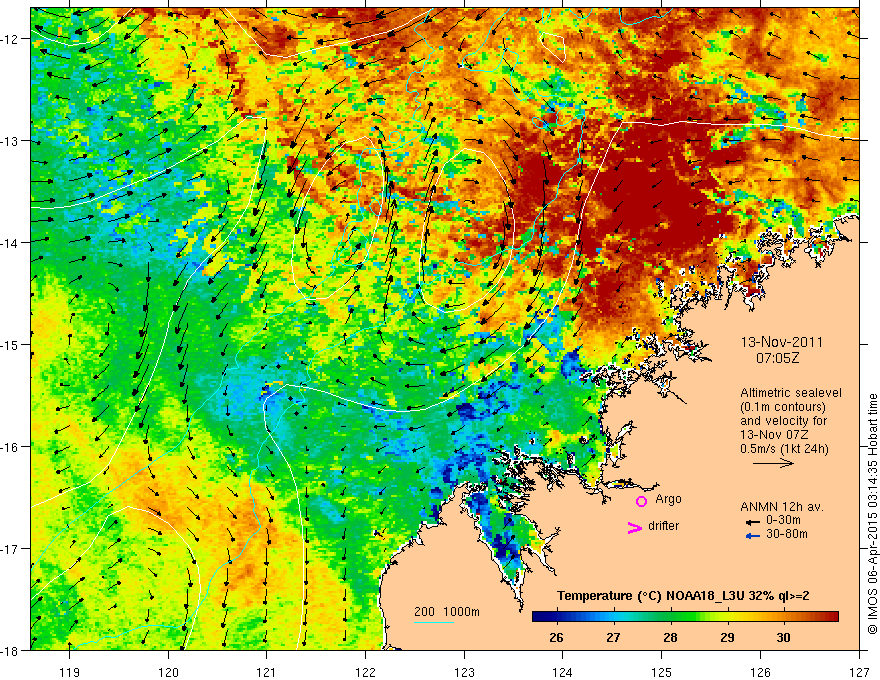
Task: Click the magenta Argo circle legend marker
Action: [x=641, y=501]
